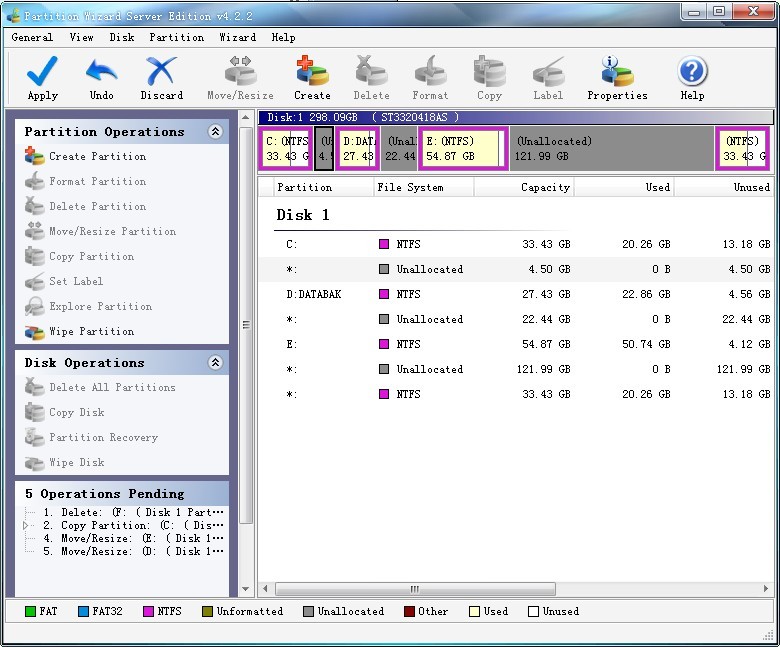Discard all pending changes

coord(161,71)
